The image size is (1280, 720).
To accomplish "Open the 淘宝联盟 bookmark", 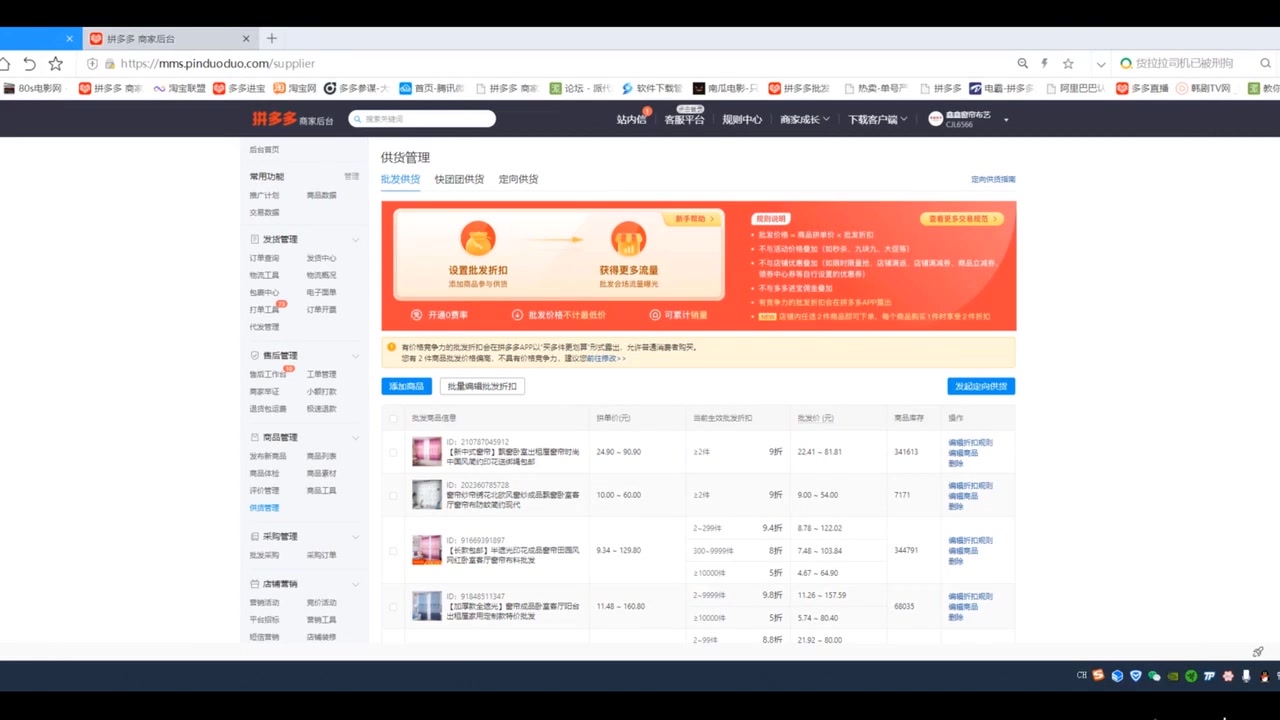I will [179, 88].
